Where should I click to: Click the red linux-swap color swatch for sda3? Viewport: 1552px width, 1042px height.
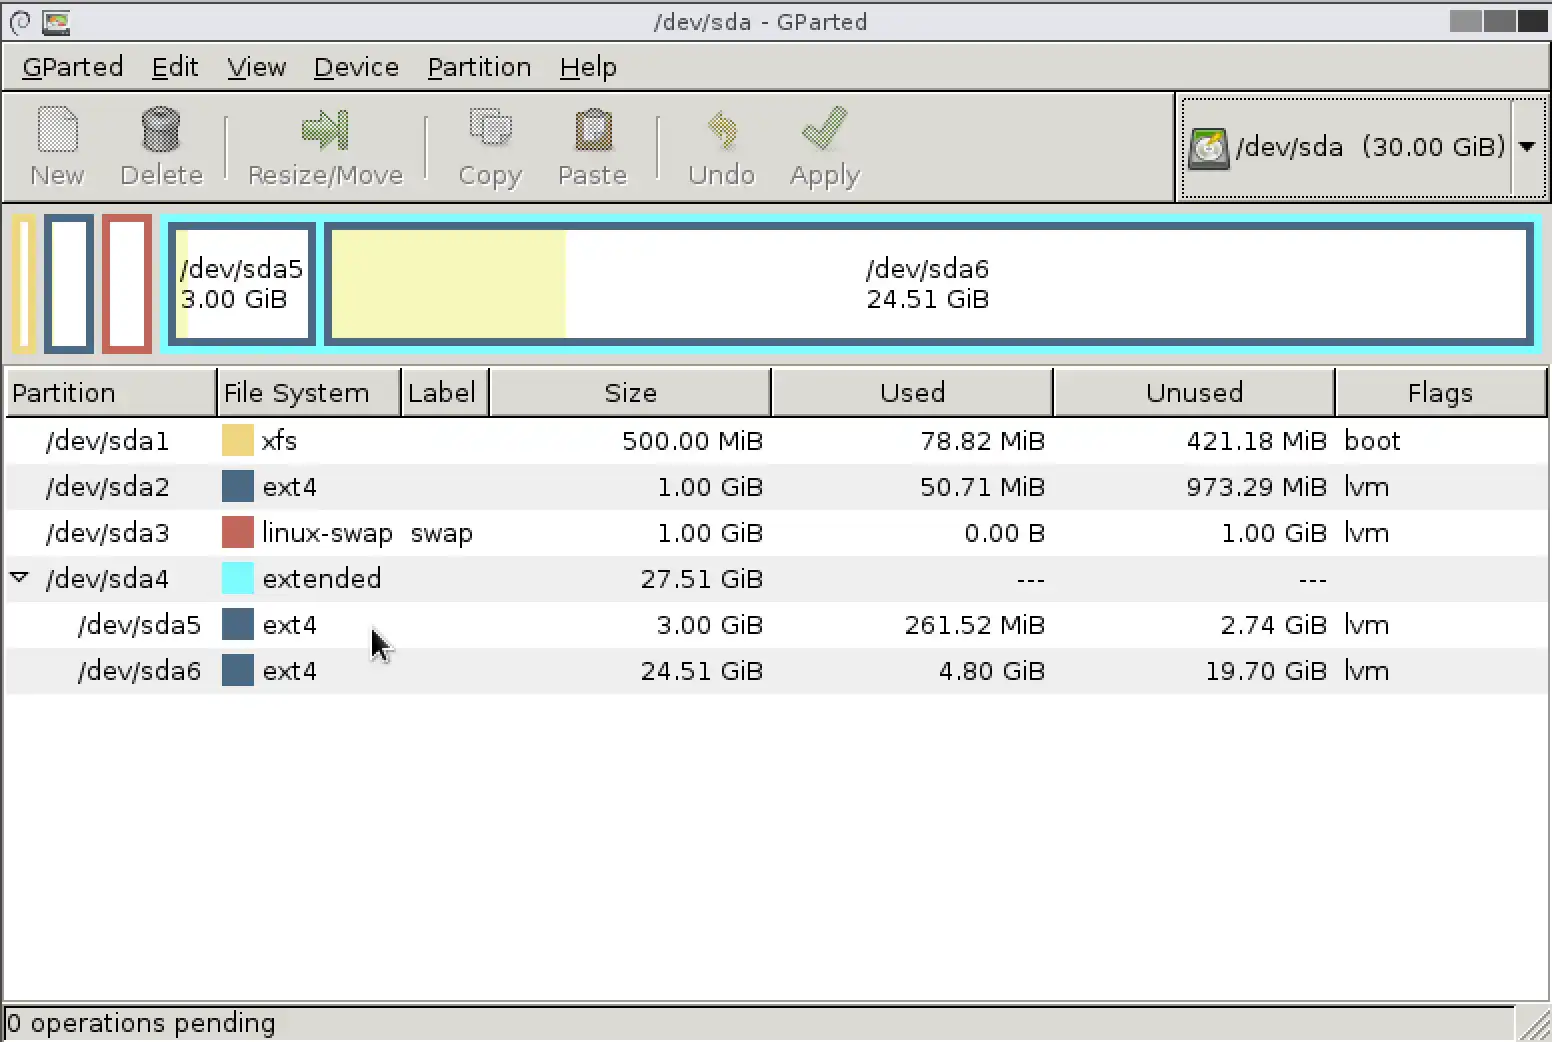click(x=237, y=532)
